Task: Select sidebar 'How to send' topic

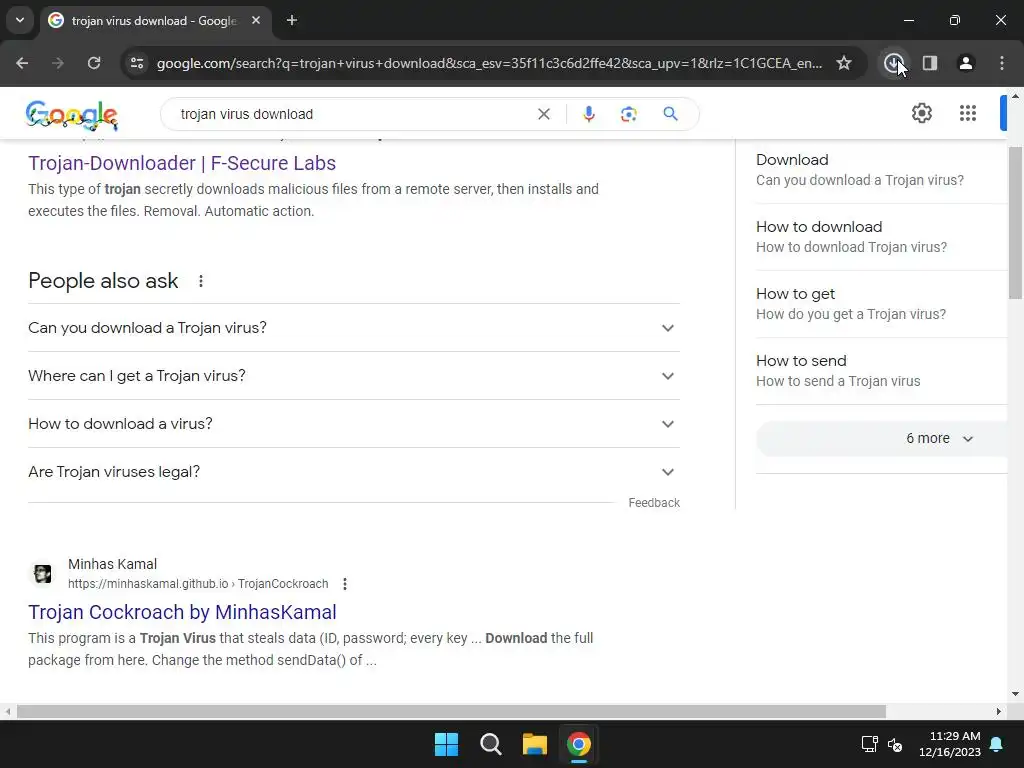Action: tap(880, 371)
